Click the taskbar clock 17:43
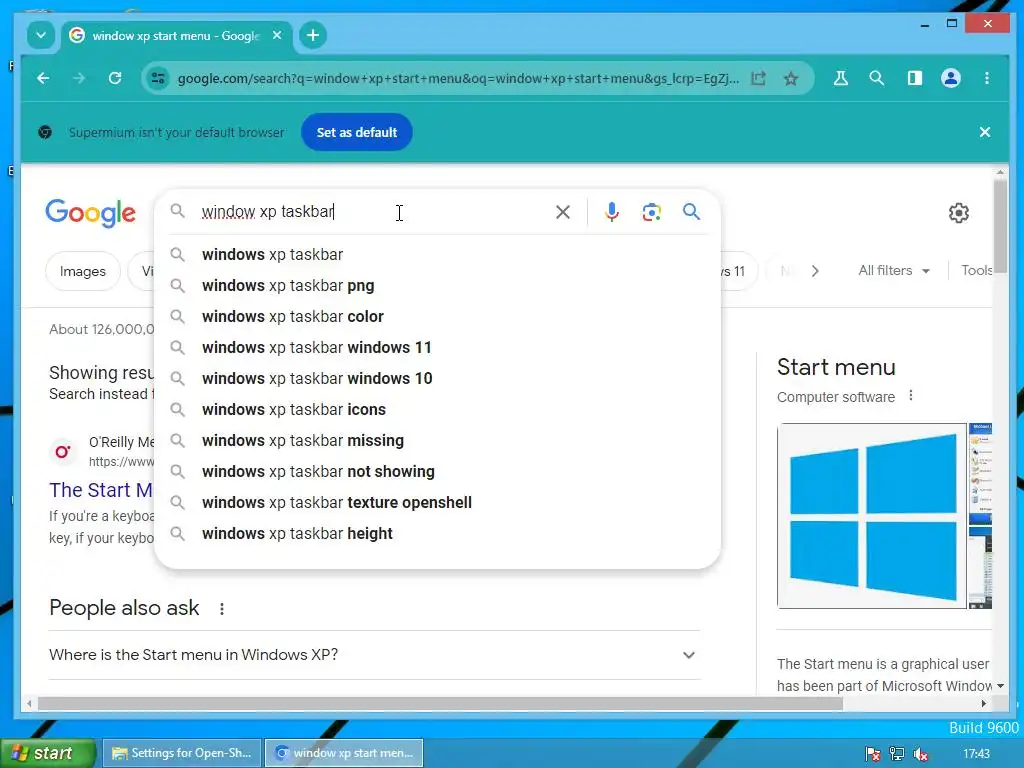The height and width of the screenshot is (768, 1024). pos(976,754)
